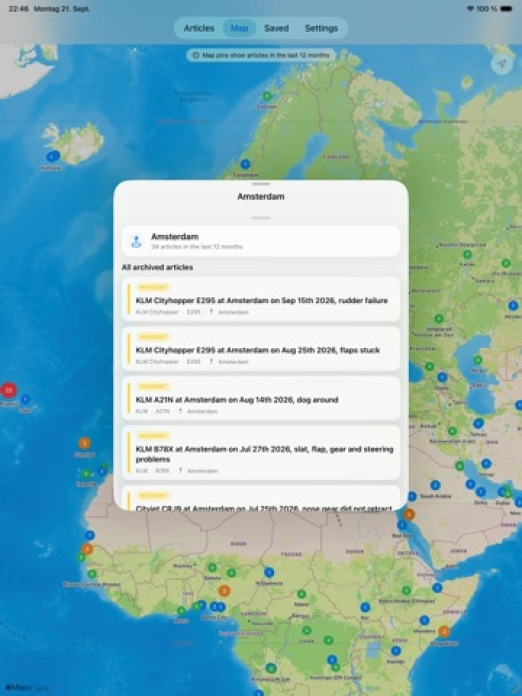Image resolution: width=522 pixels, height=696 pixels.
Task: Click the handle below the Amsterdam title
Action: 261,218
